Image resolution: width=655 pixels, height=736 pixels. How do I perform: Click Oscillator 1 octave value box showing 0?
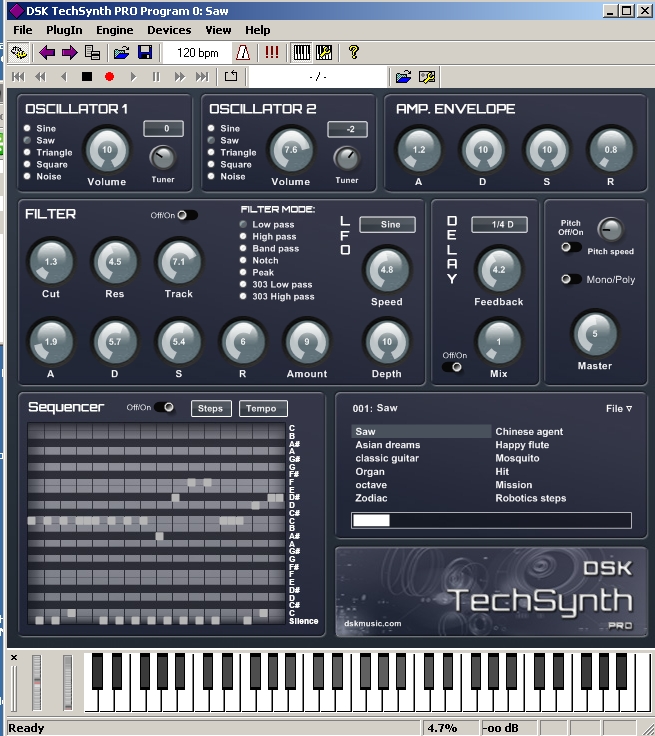click(163, 129)
